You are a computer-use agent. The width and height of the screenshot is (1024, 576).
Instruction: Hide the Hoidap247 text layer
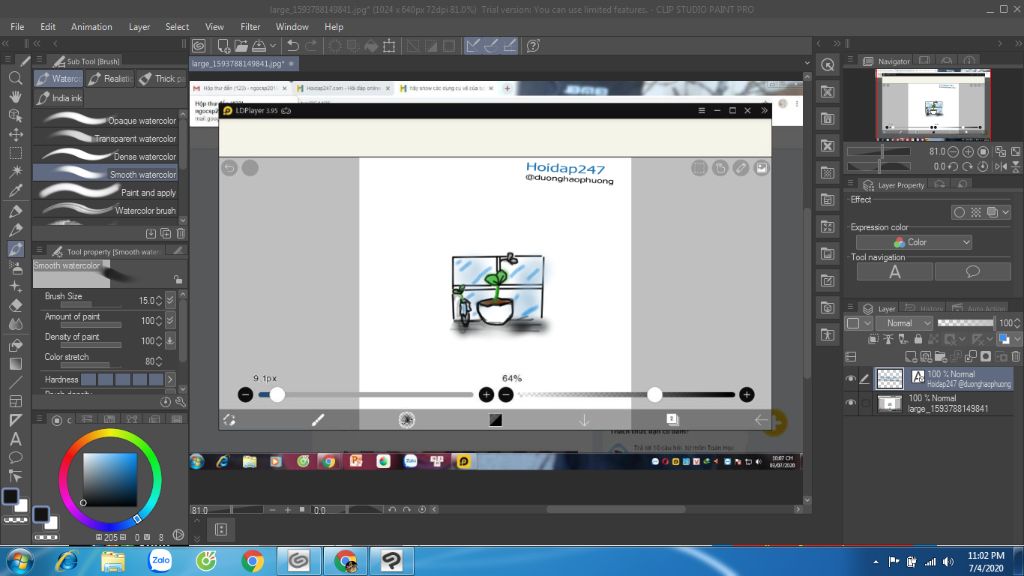coord(850,379)
